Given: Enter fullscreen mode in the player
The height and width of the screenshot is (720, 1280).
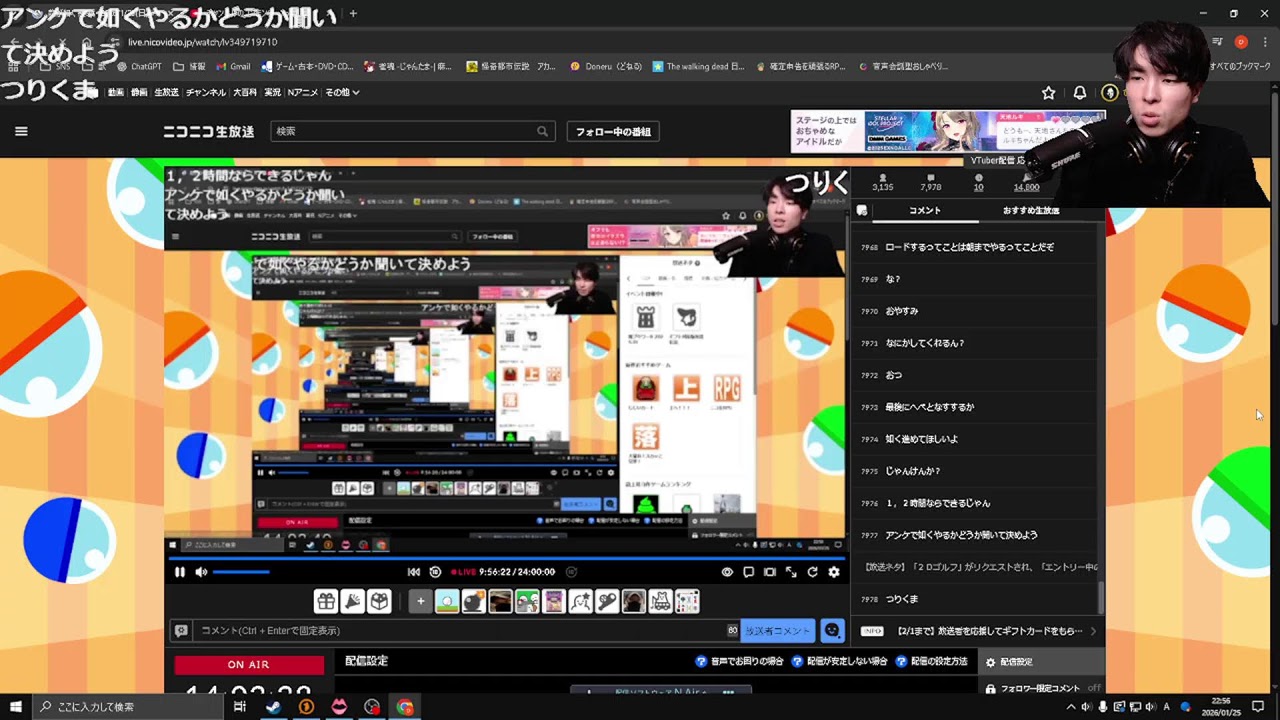Looking at the screenshot, I should tap(791, 572).
